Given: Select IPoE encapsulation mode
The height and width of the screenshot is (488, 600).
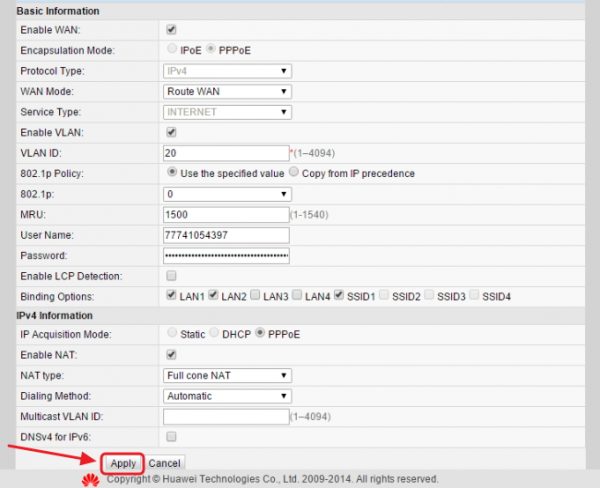Looking at the screenshot, I should tap(172, 49).
